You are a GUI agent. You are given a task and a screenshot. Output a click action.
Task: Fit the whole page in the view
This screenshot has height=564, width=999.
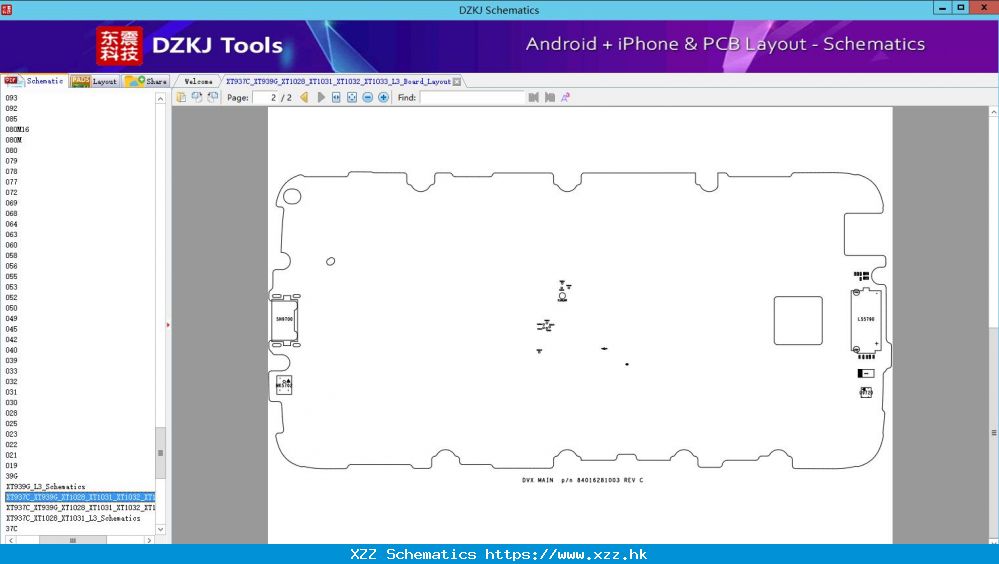coord(352,98)
